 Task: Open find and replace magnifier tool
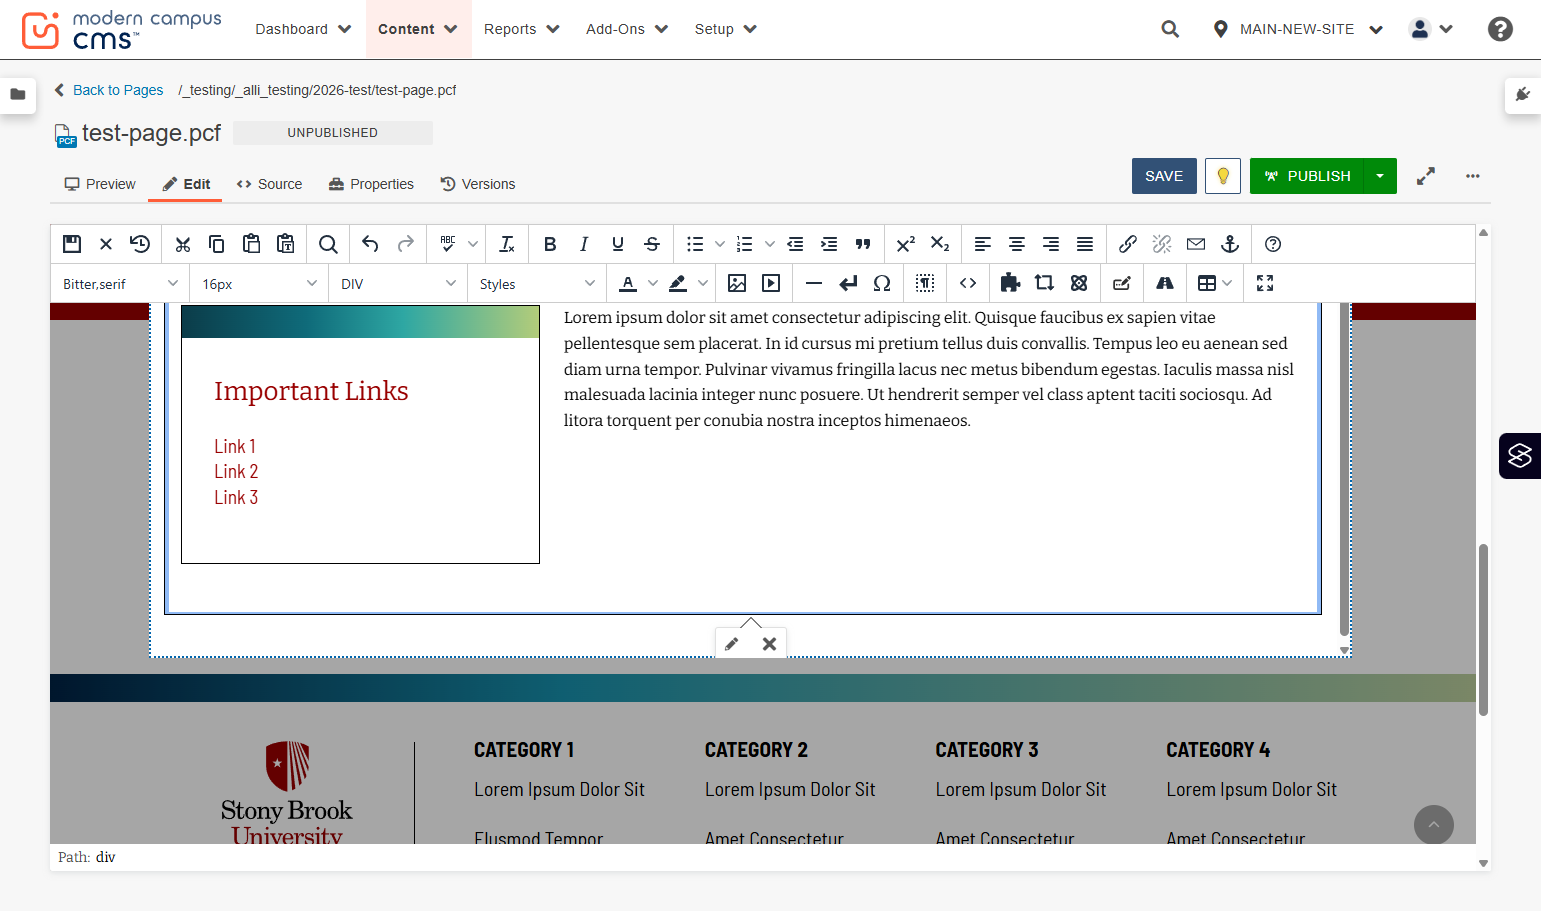328,244
